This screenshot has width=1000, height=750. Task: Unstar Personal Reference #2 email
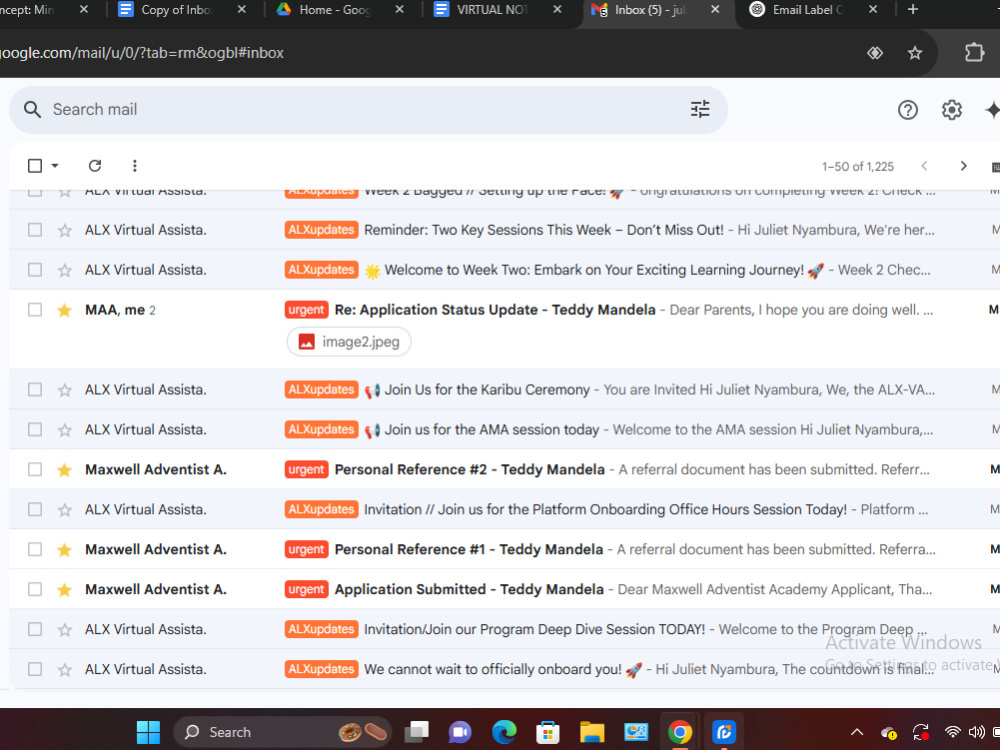tap(64, 470)
